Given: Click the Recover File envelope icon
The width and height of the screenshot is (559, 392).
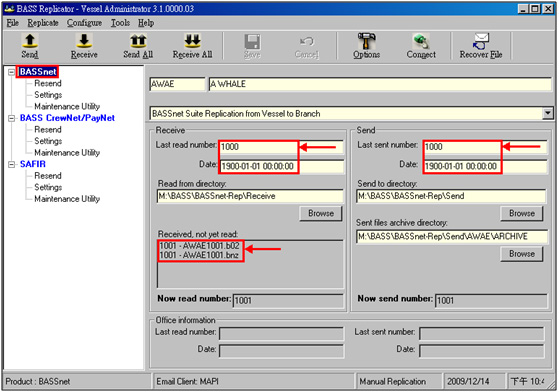Looking at the screenshot, I should [x=481, y=41].
